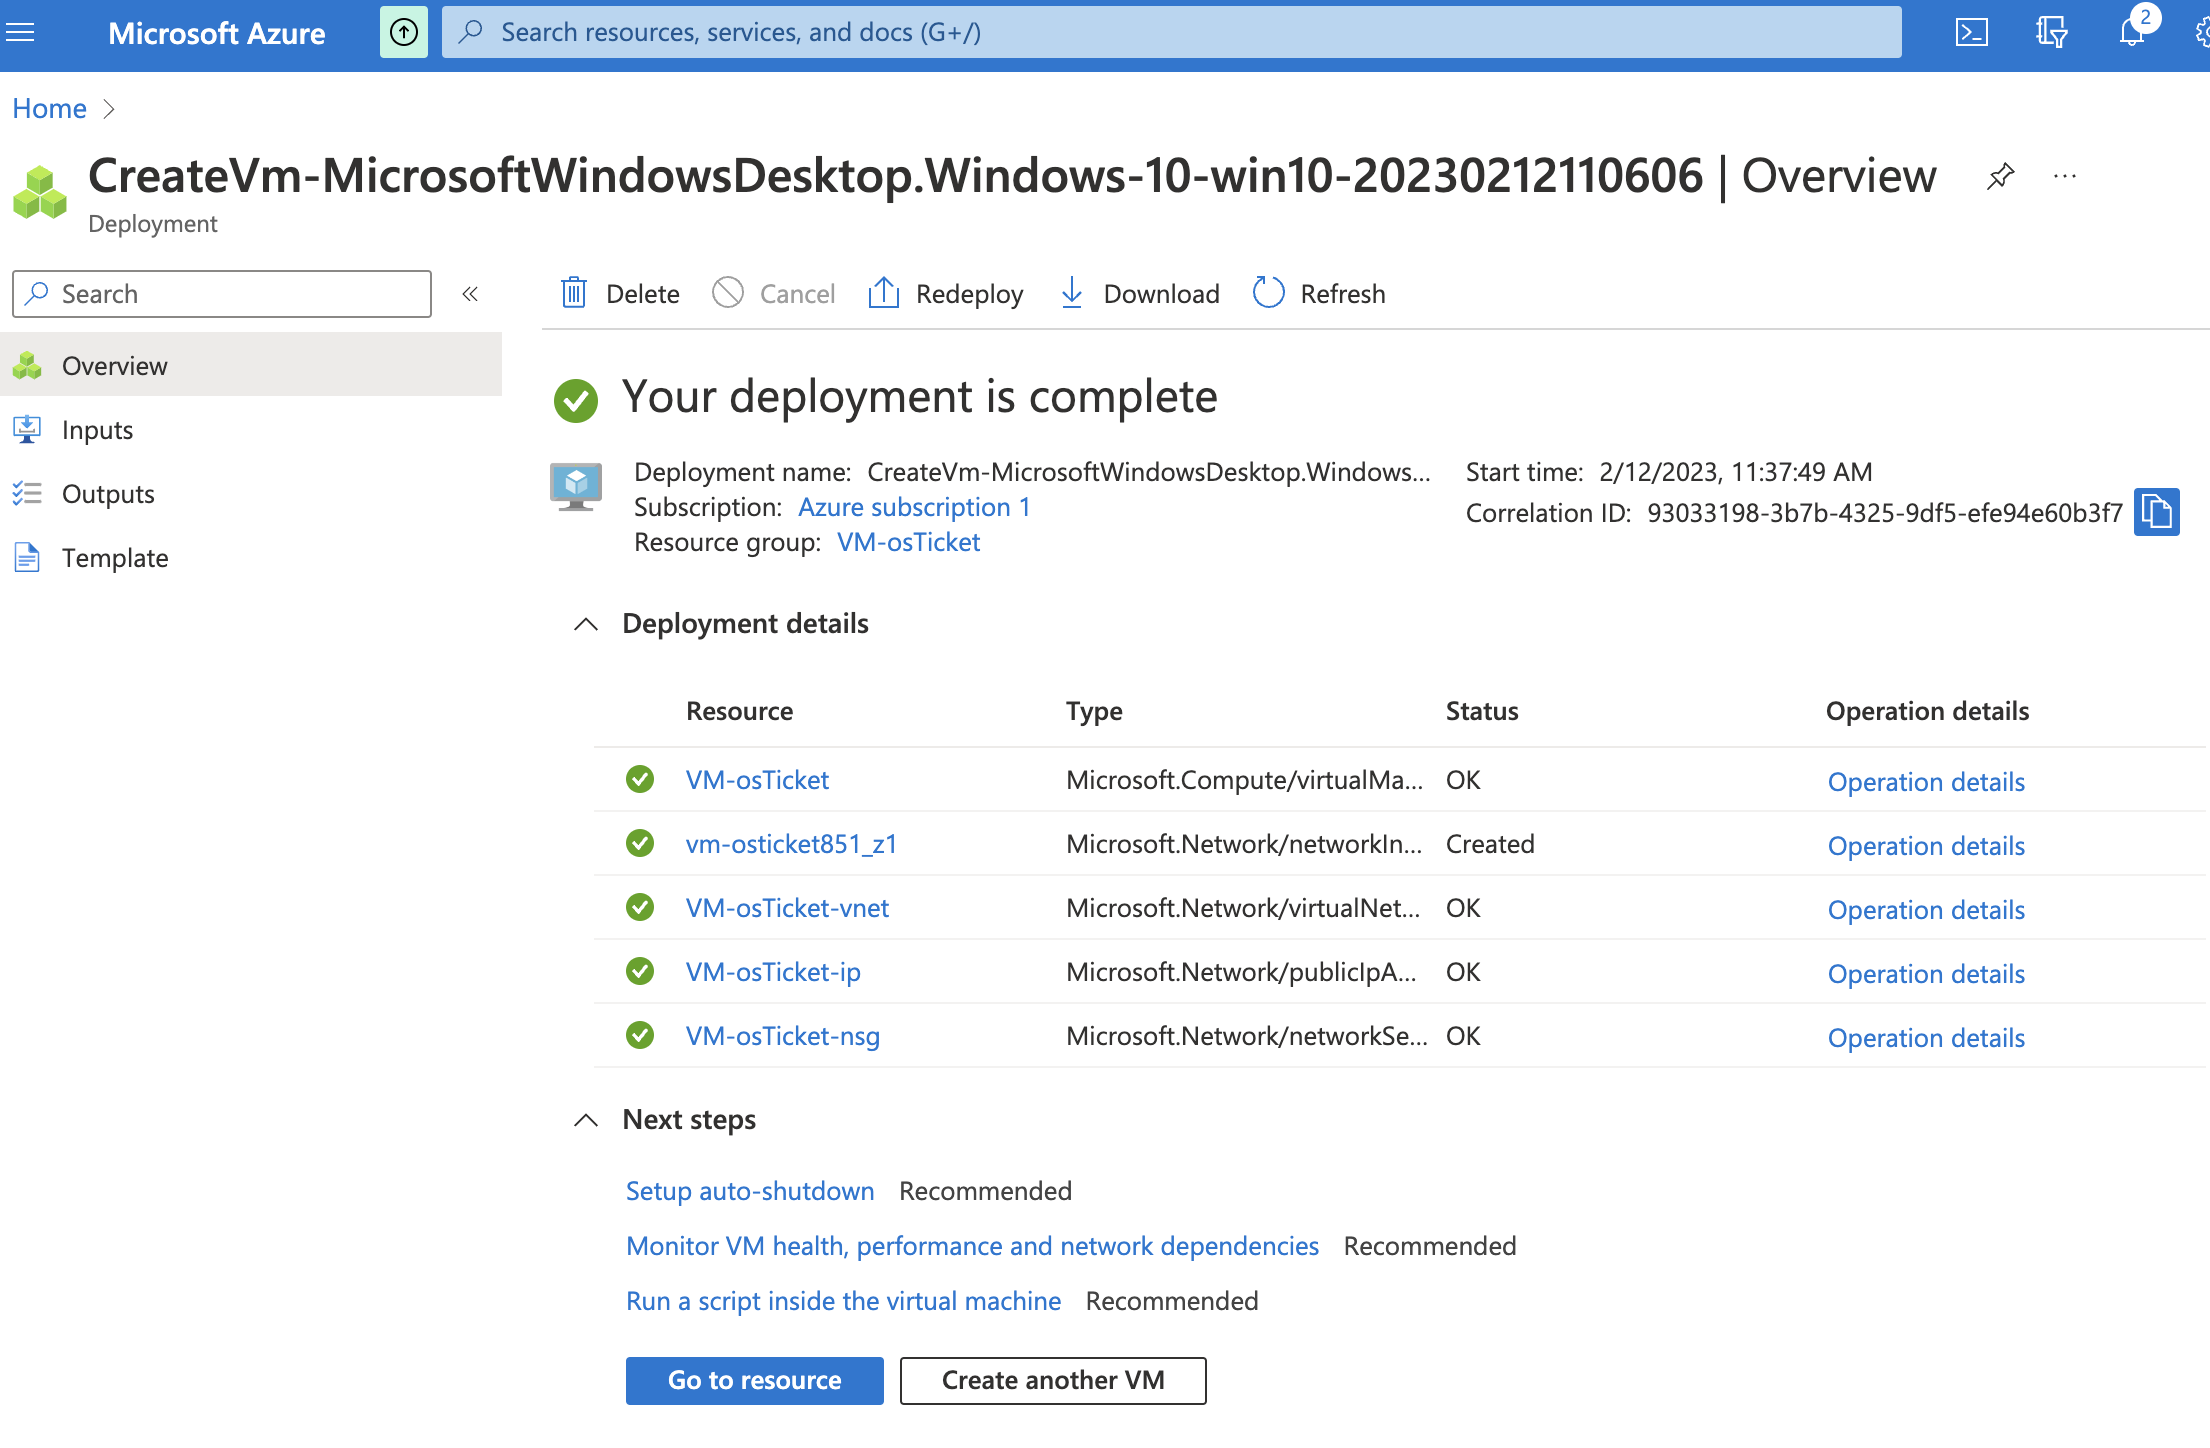Click the upload icon beside Microsoft Azure
The width and height of the screenshot is (2210, 1448).
tap(403, 33)
